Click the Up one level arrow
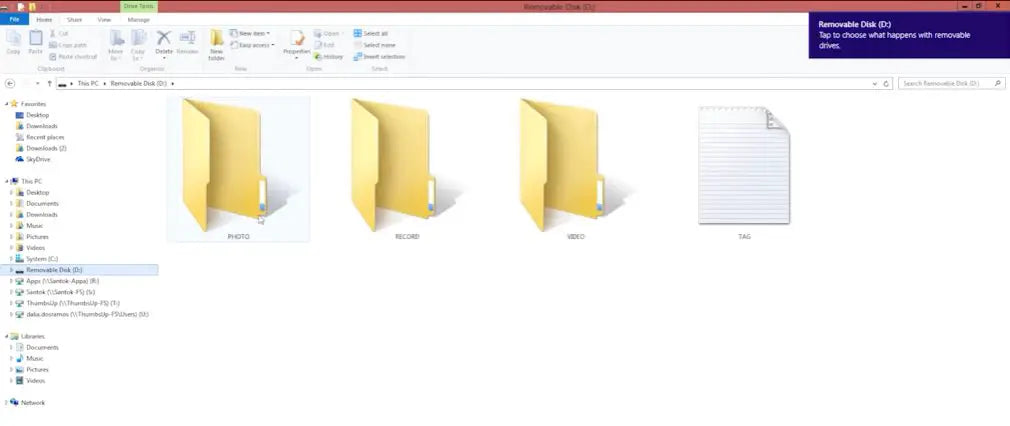Screen dimensions: 1010x426 (50, 84)
